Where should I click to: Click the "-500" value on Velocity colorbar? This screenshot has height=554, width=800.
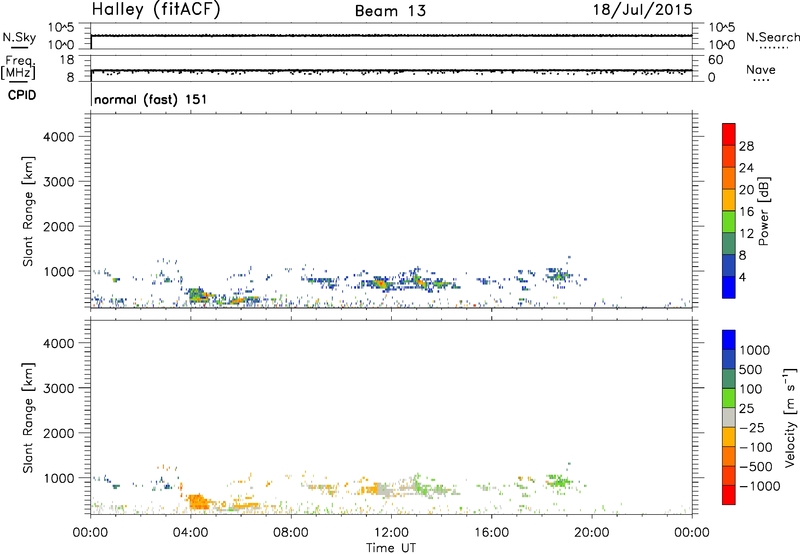click(x=756, y=467)
